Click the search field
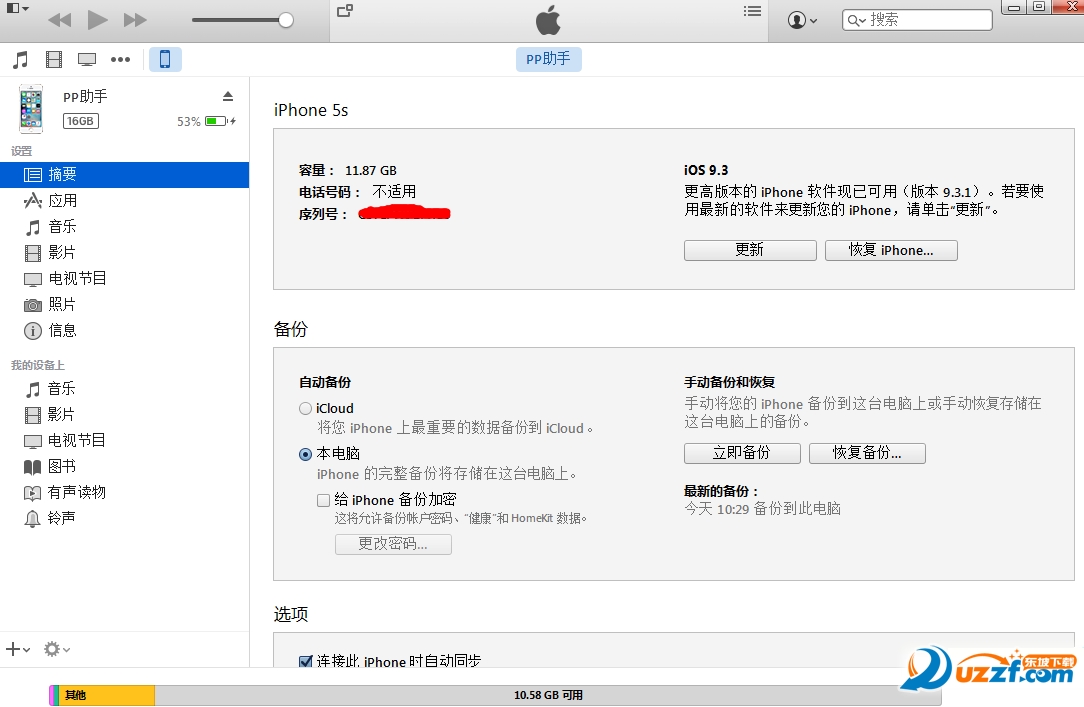This screenshot has height=707, width=1084. pos(917,20)
